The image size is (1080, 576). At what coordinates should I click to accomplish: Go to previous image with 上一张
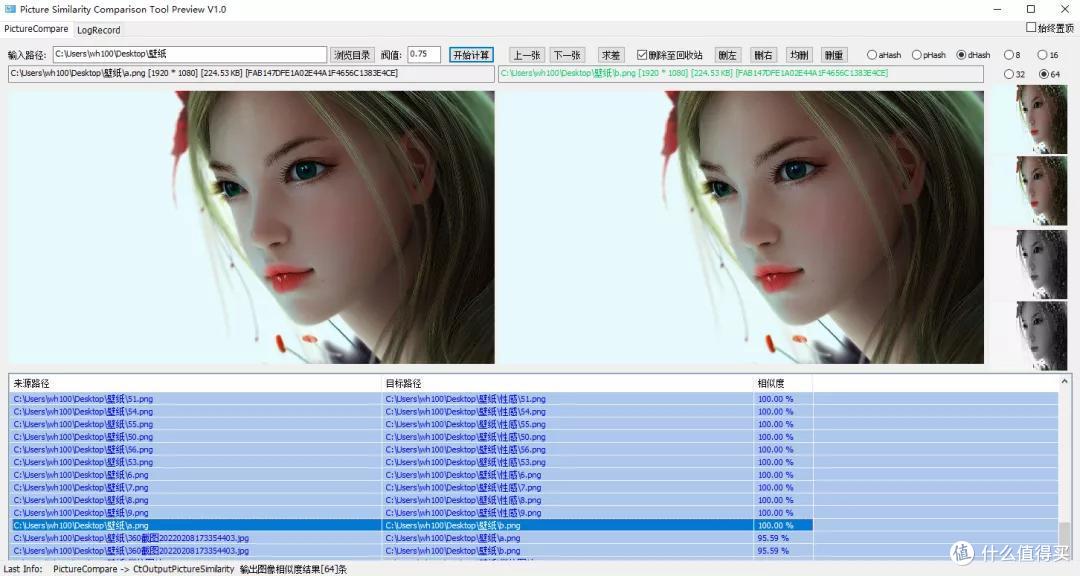(x=527, y=54)
